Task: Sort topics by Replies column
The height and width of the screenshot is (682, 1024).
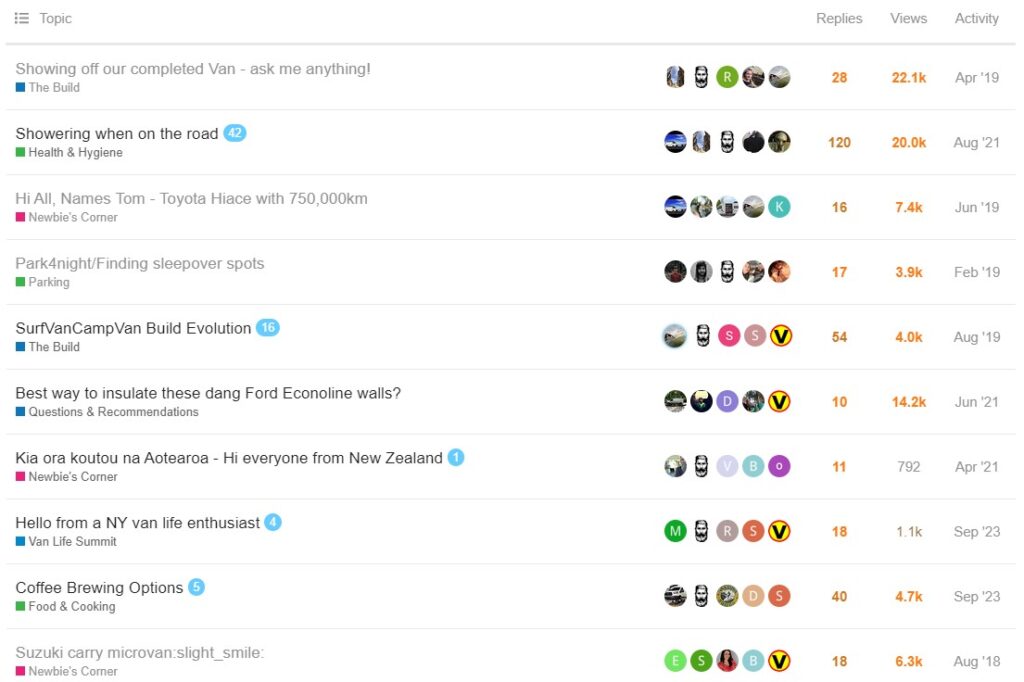Action: click(x=839, y=18)
